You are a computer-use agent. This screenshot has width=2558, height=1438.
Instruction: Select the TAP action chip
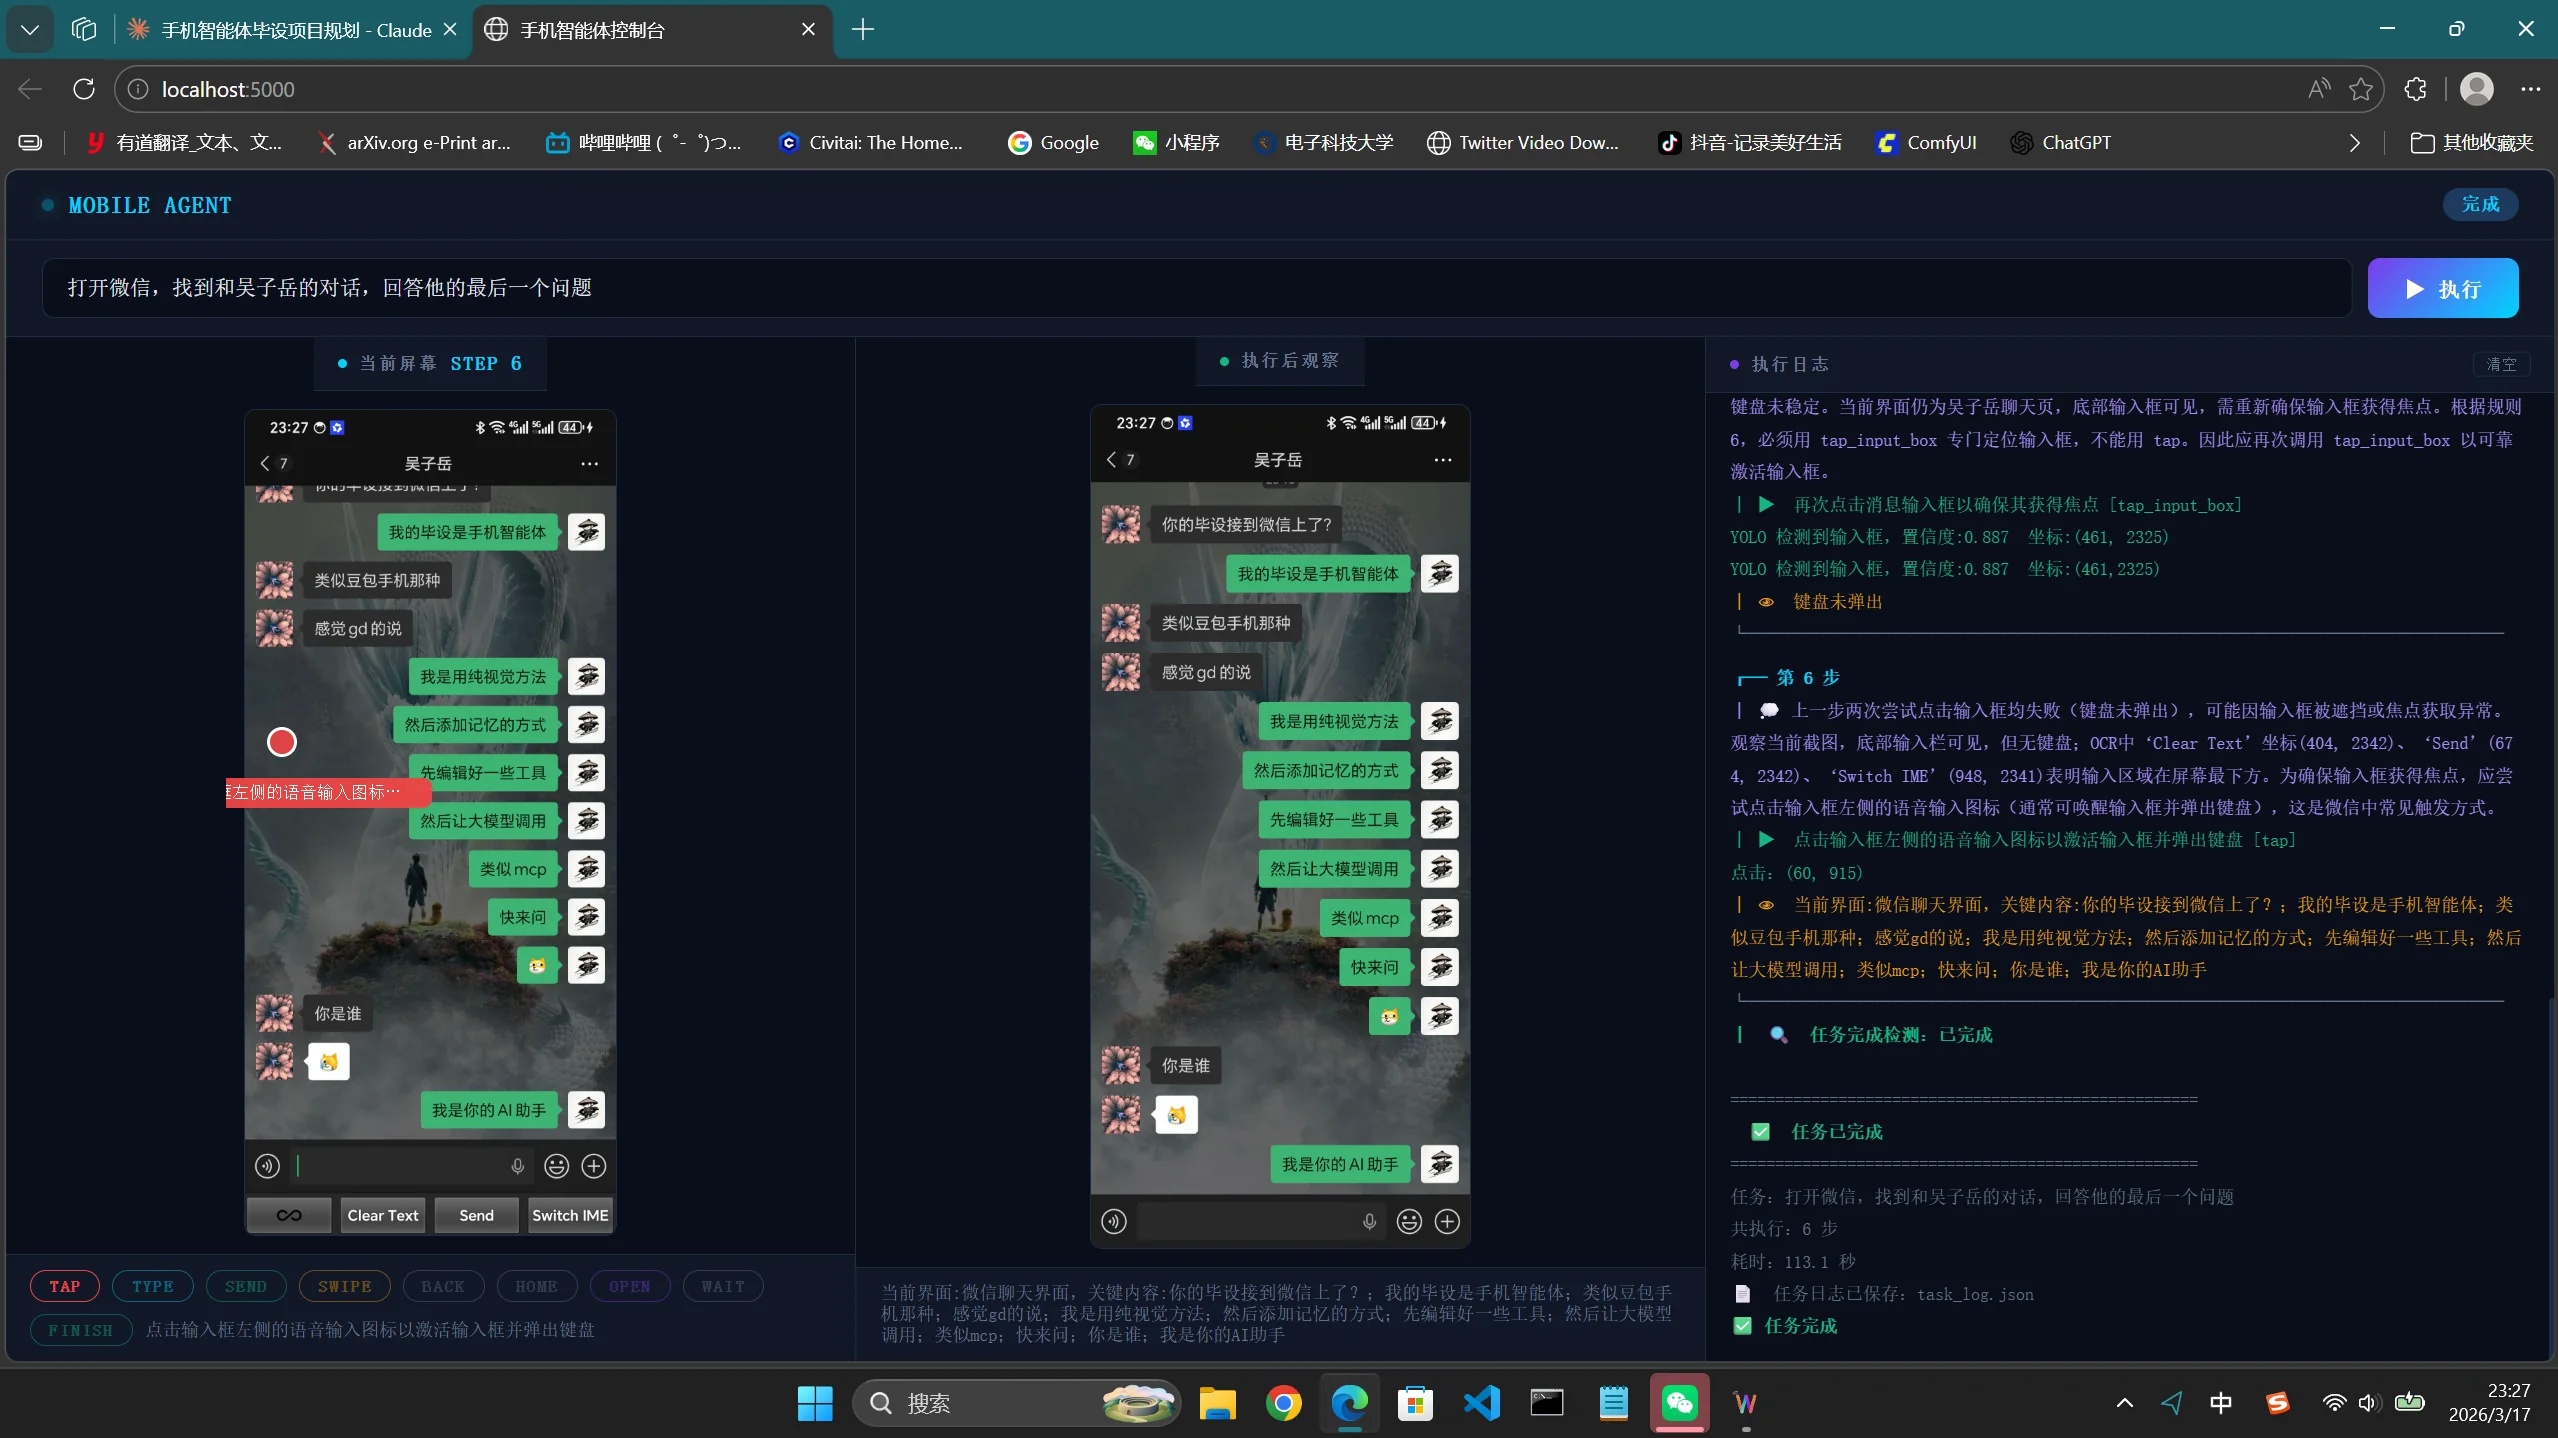click(x=65, y=1286)
